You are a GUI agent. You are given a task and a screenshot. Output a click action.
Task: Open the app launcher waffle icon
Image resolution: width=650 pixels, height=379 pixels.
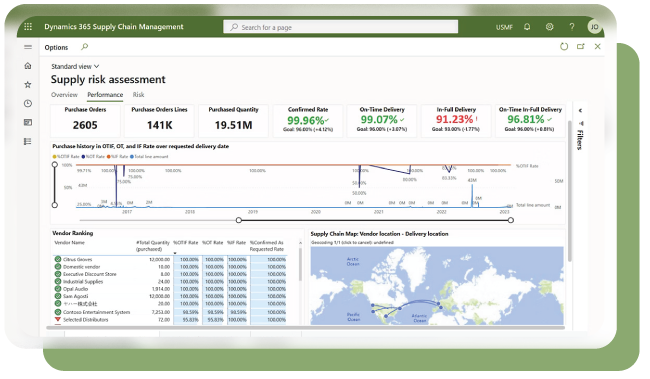coord(28,27)
